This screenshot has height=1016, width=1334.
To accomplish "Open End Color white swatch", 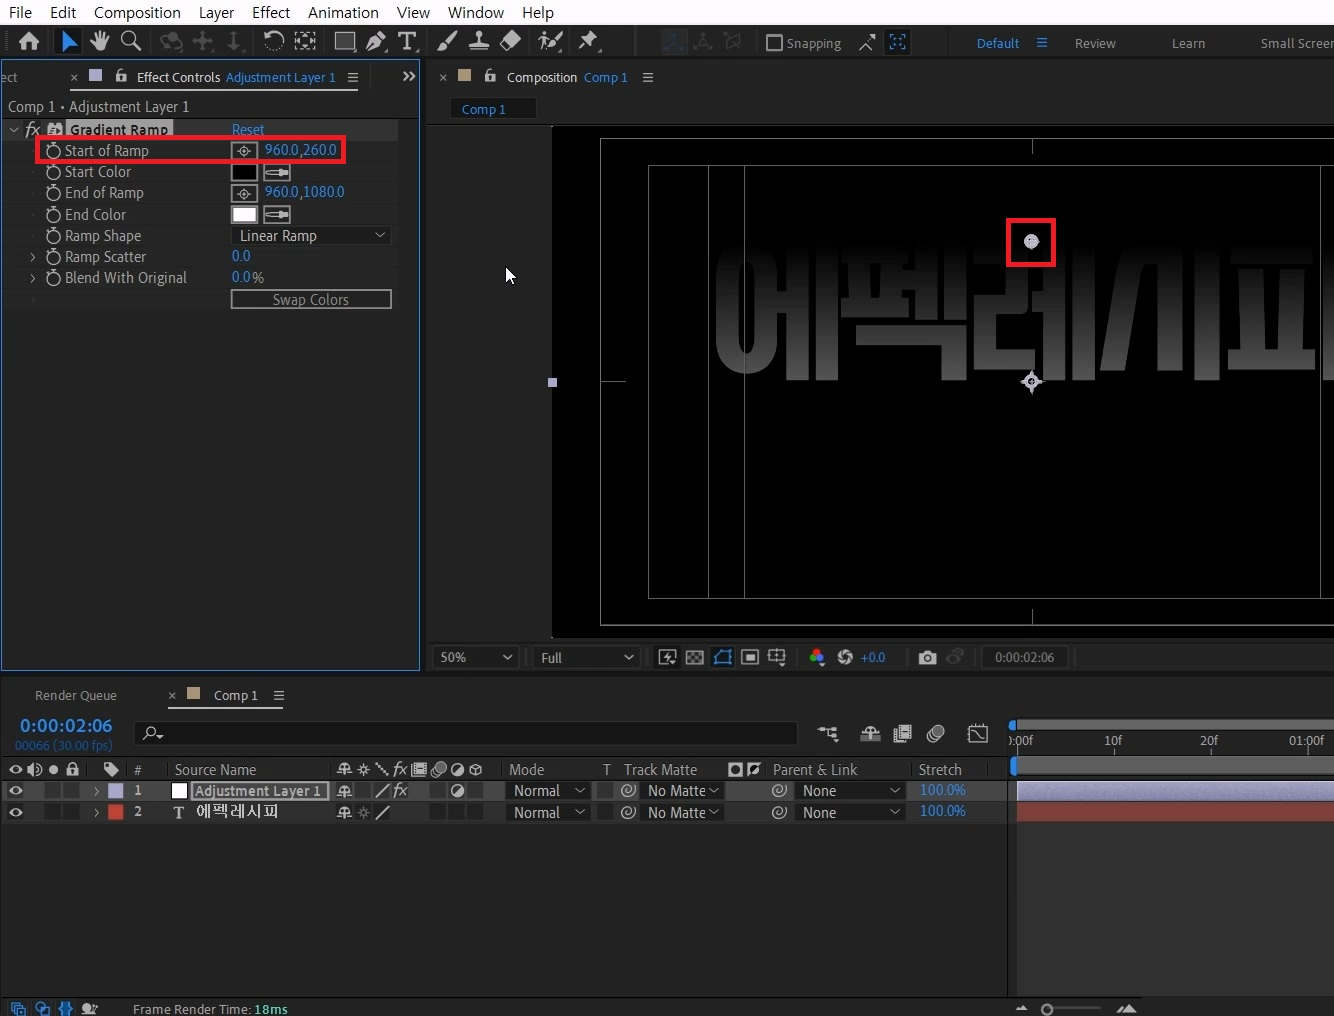I will pyautogui.click(x=244, y=214).
